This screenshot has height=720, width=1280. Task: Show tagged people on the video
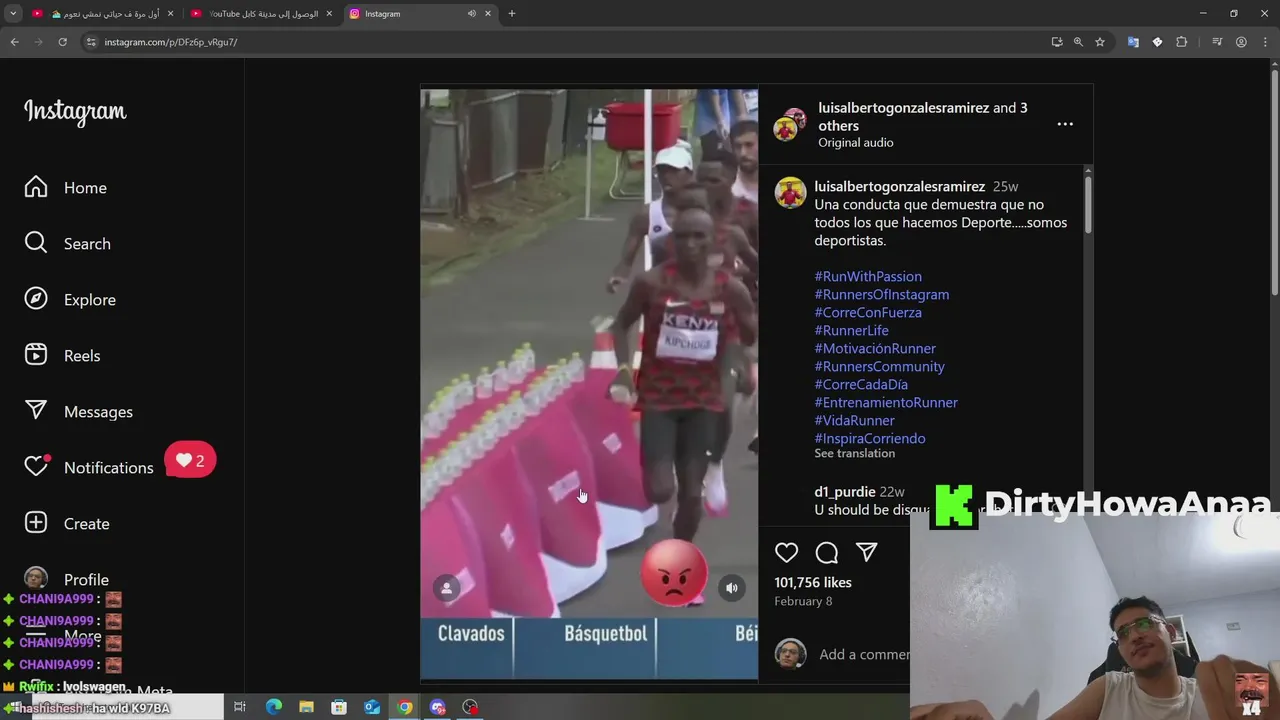[447, 588]
